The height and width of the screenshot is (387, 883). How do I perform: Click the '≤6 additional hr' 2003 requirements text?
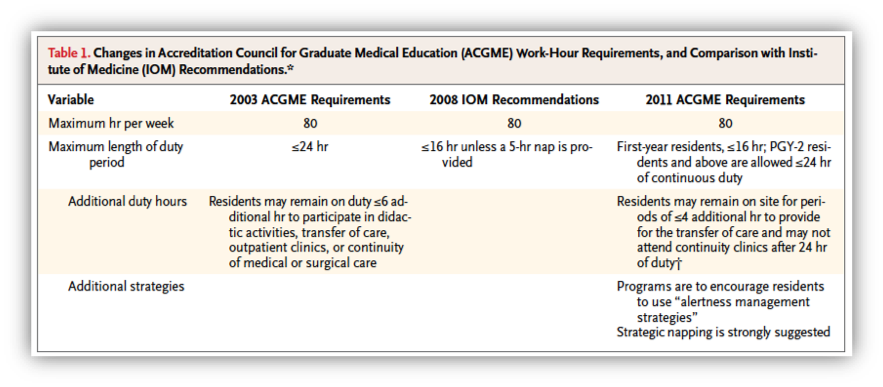309,232
